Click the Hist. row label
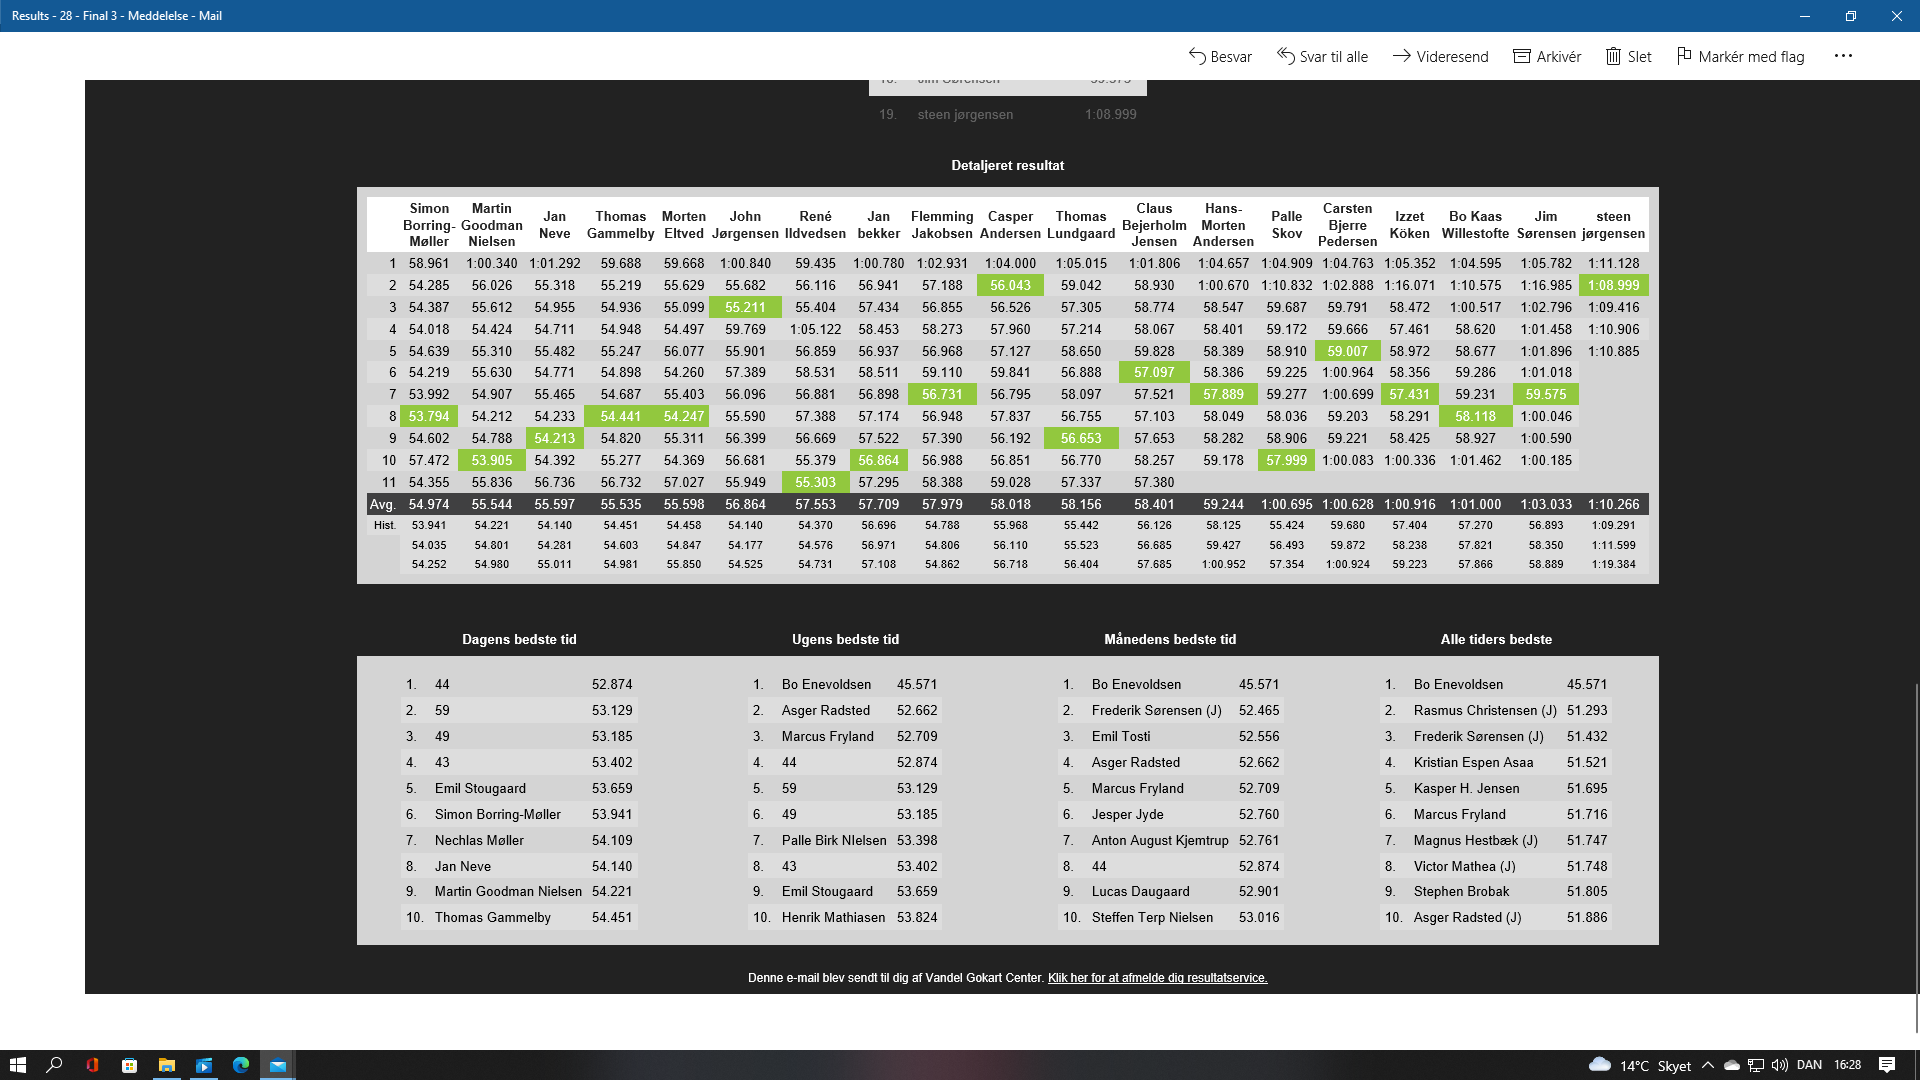 384,525
